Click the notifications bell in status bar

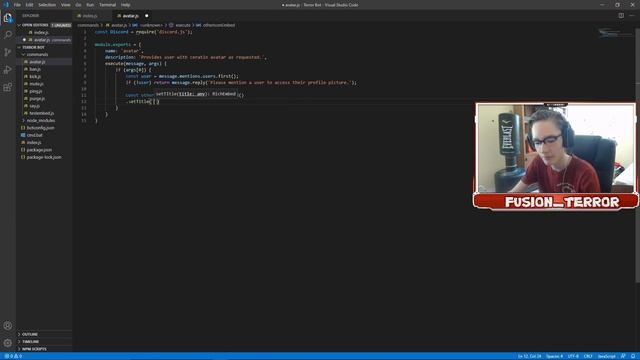click(x=633, y=356)
